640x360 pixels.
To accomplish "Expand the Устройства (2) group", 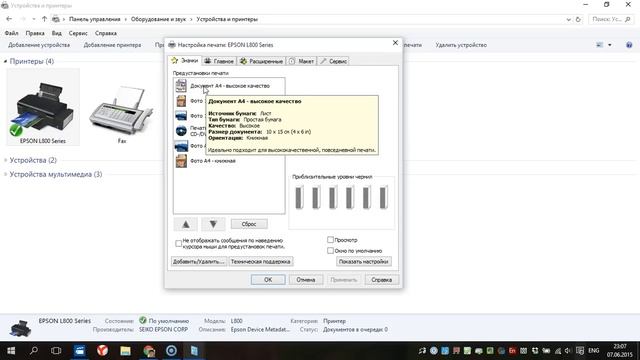I will point(5,160).
